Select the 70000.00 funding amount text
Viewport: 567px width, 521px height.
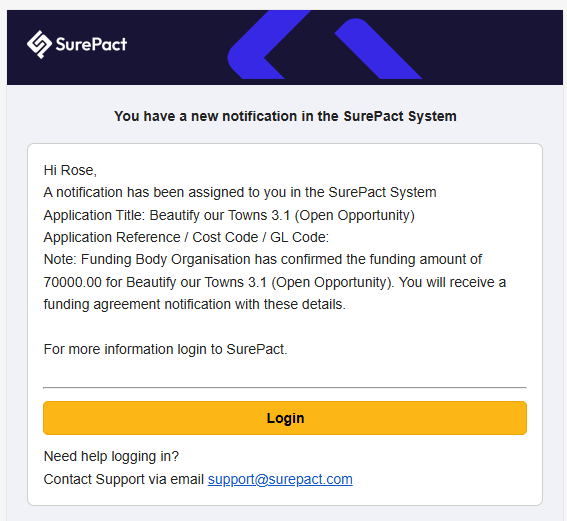tap(72, 282)
